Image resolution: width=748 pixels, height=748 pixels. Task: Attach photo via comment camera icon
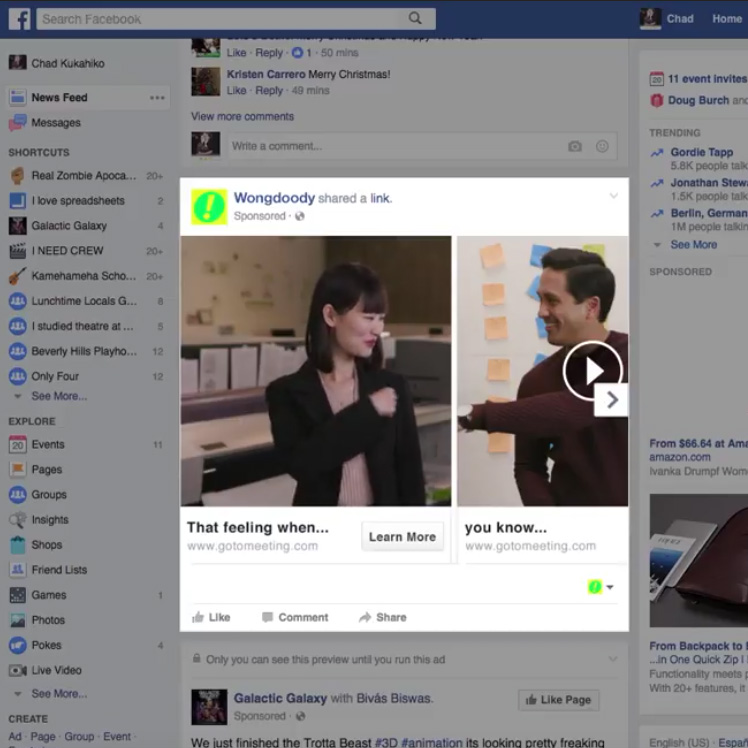click(575, 146)
